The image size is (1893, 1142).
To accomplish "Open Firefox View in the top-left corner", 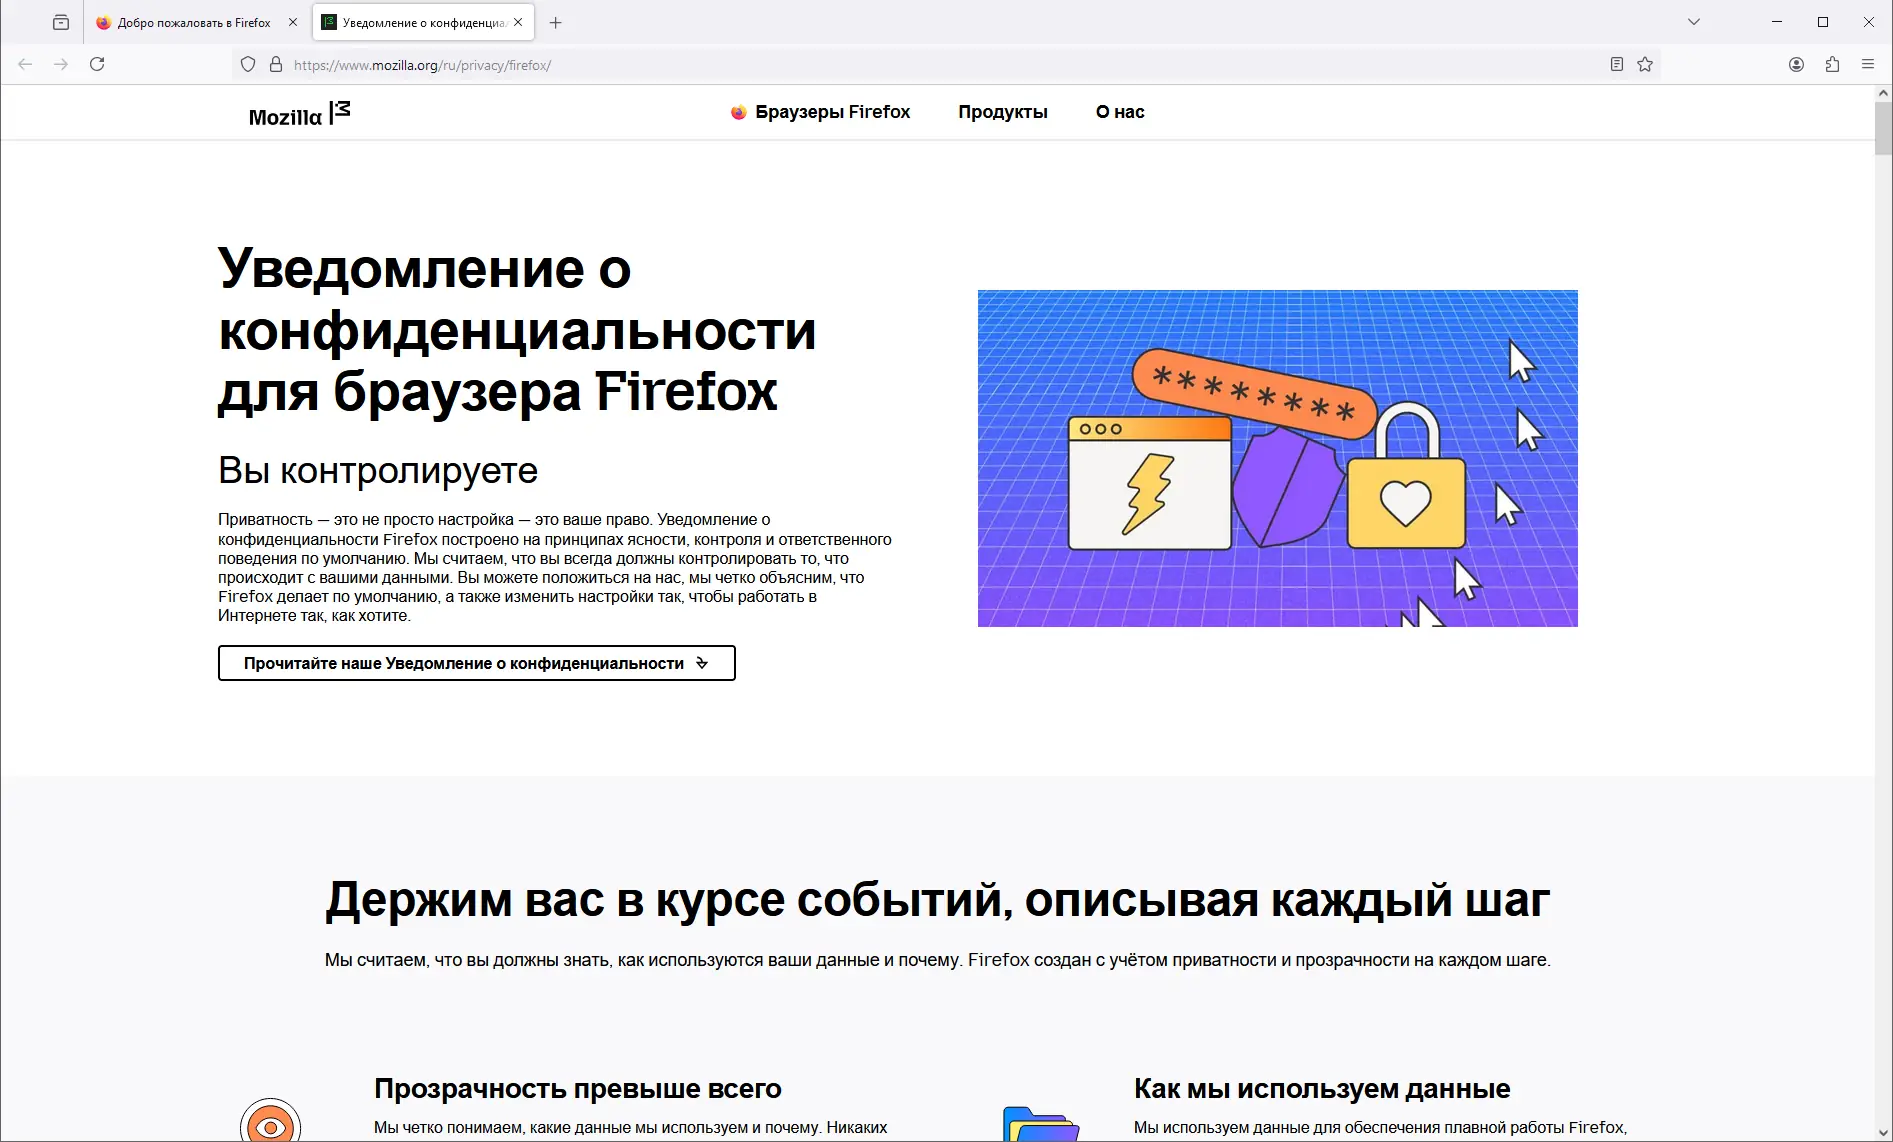I will pyautogui.click(x=60, y=22).
